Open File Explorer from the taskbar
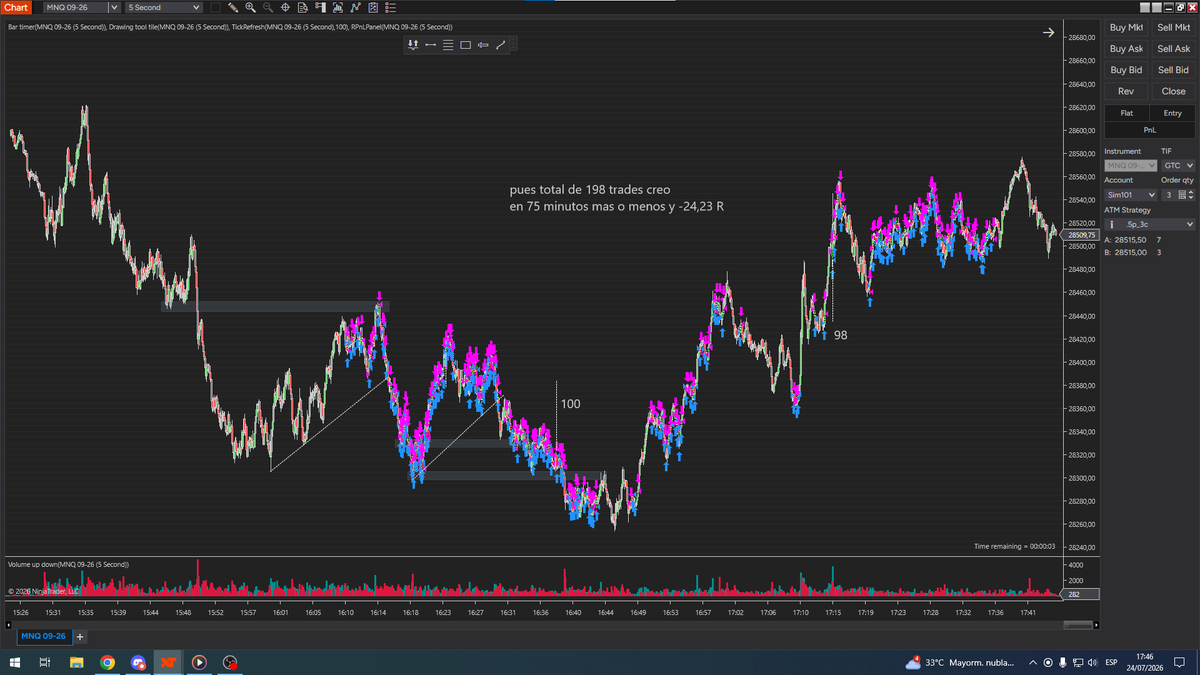Screen dimensions: 1200x675 [x=76, y=662]
